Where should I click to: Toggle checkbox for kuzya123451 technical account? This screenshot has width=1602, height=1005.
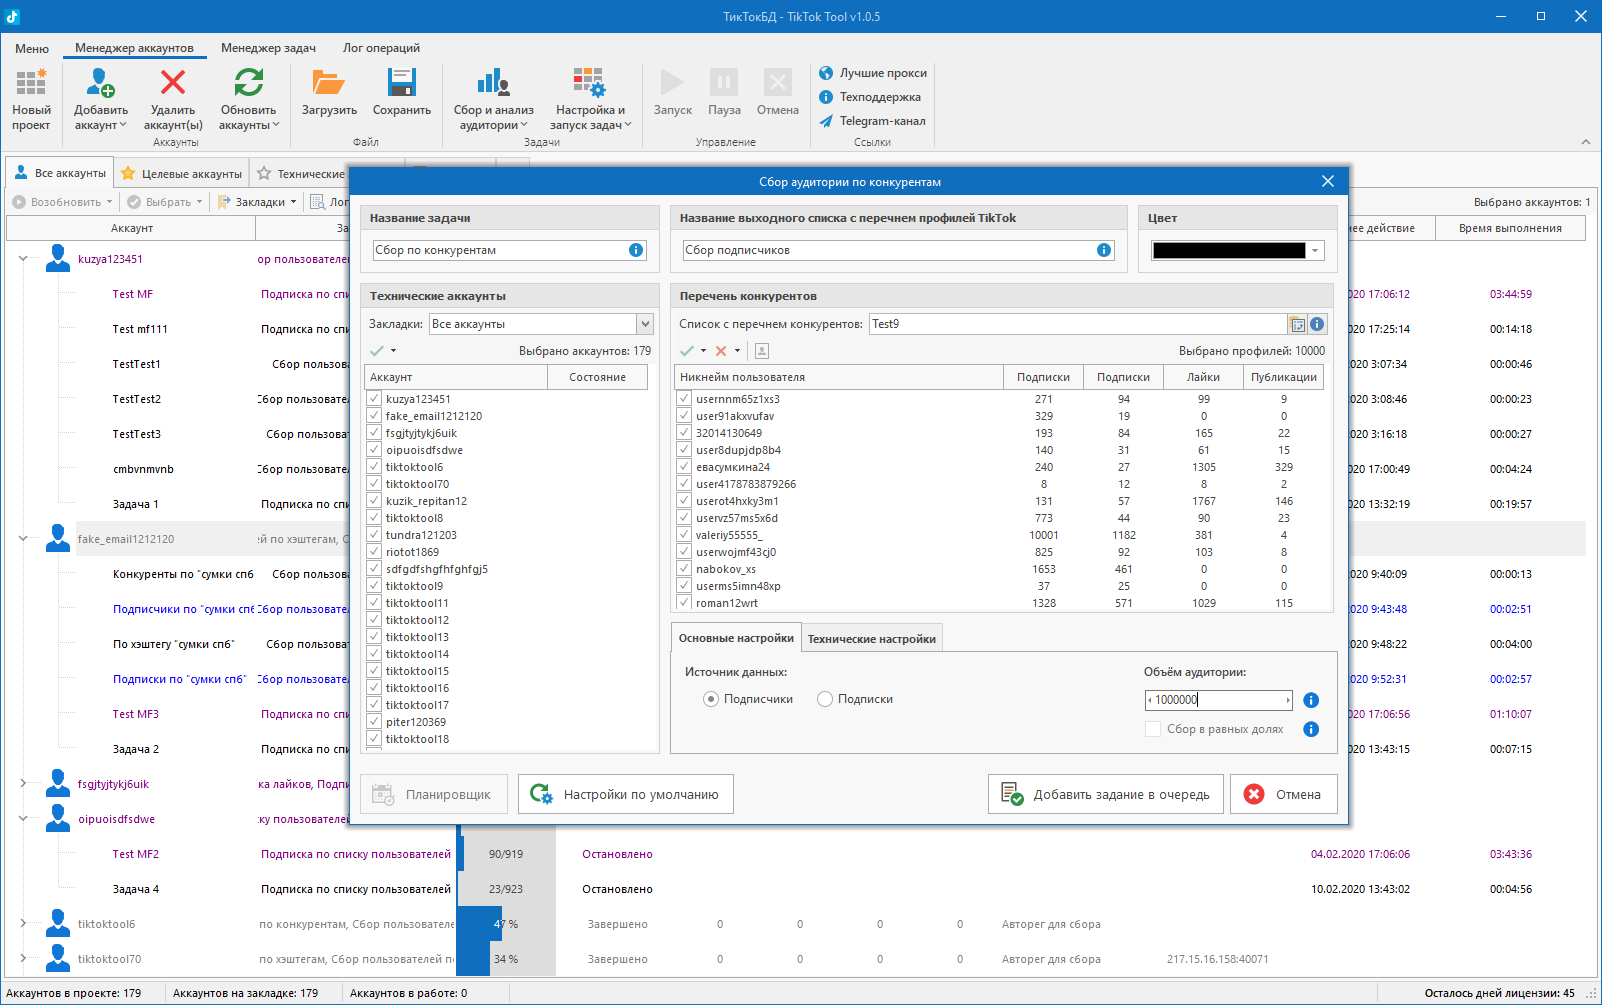click(375, 399)
